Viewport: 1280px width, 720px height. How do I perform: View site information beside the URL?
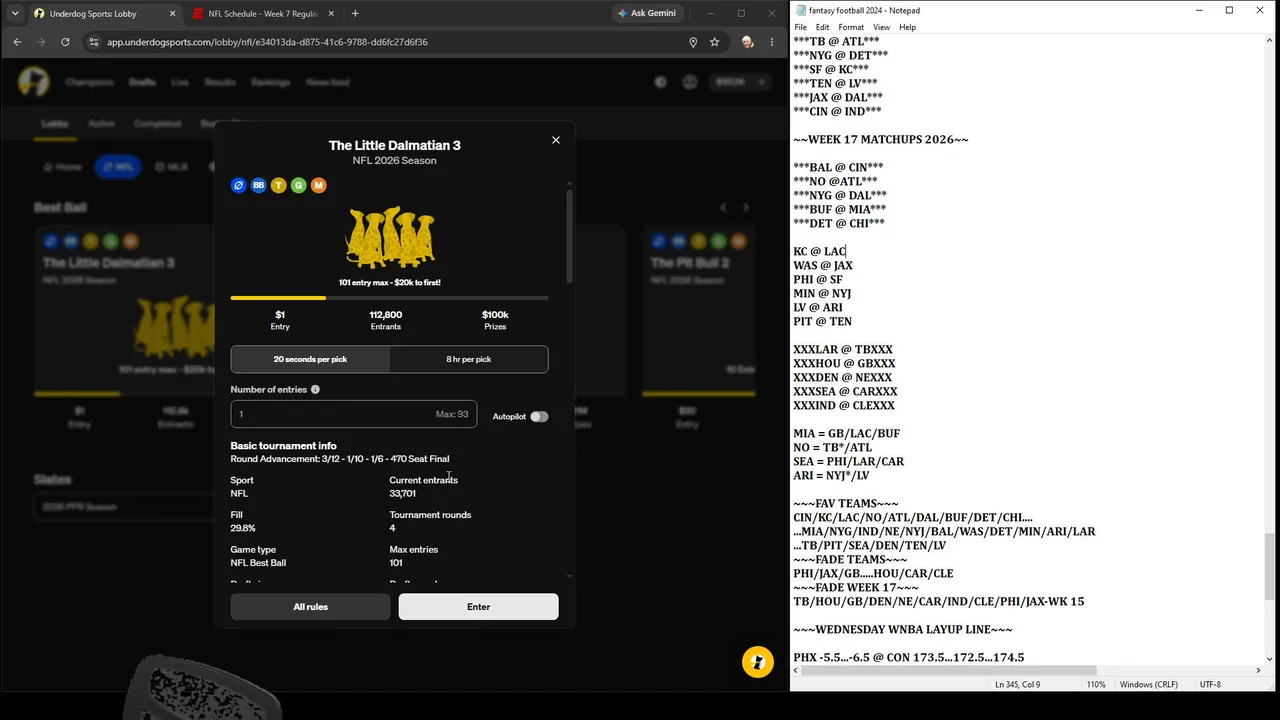94,42
